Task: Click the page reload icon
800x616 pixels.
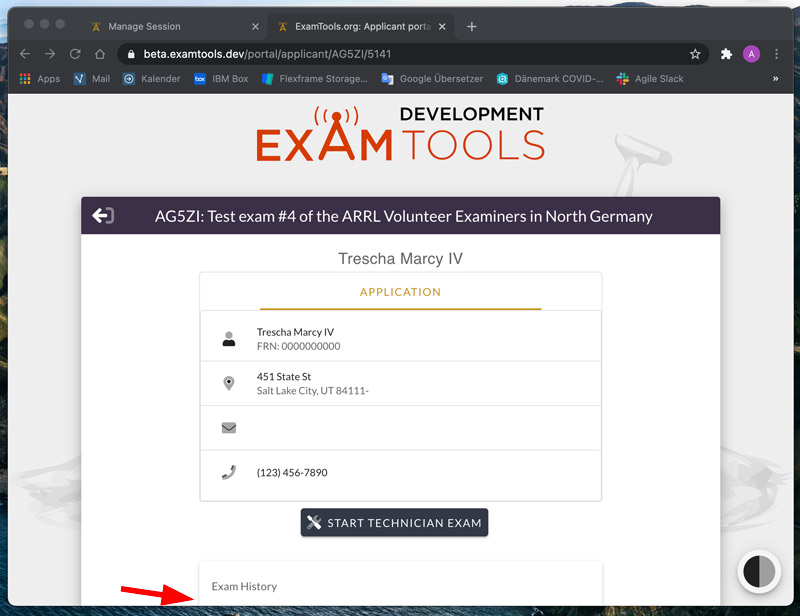Action: click(x=75, y=53)
